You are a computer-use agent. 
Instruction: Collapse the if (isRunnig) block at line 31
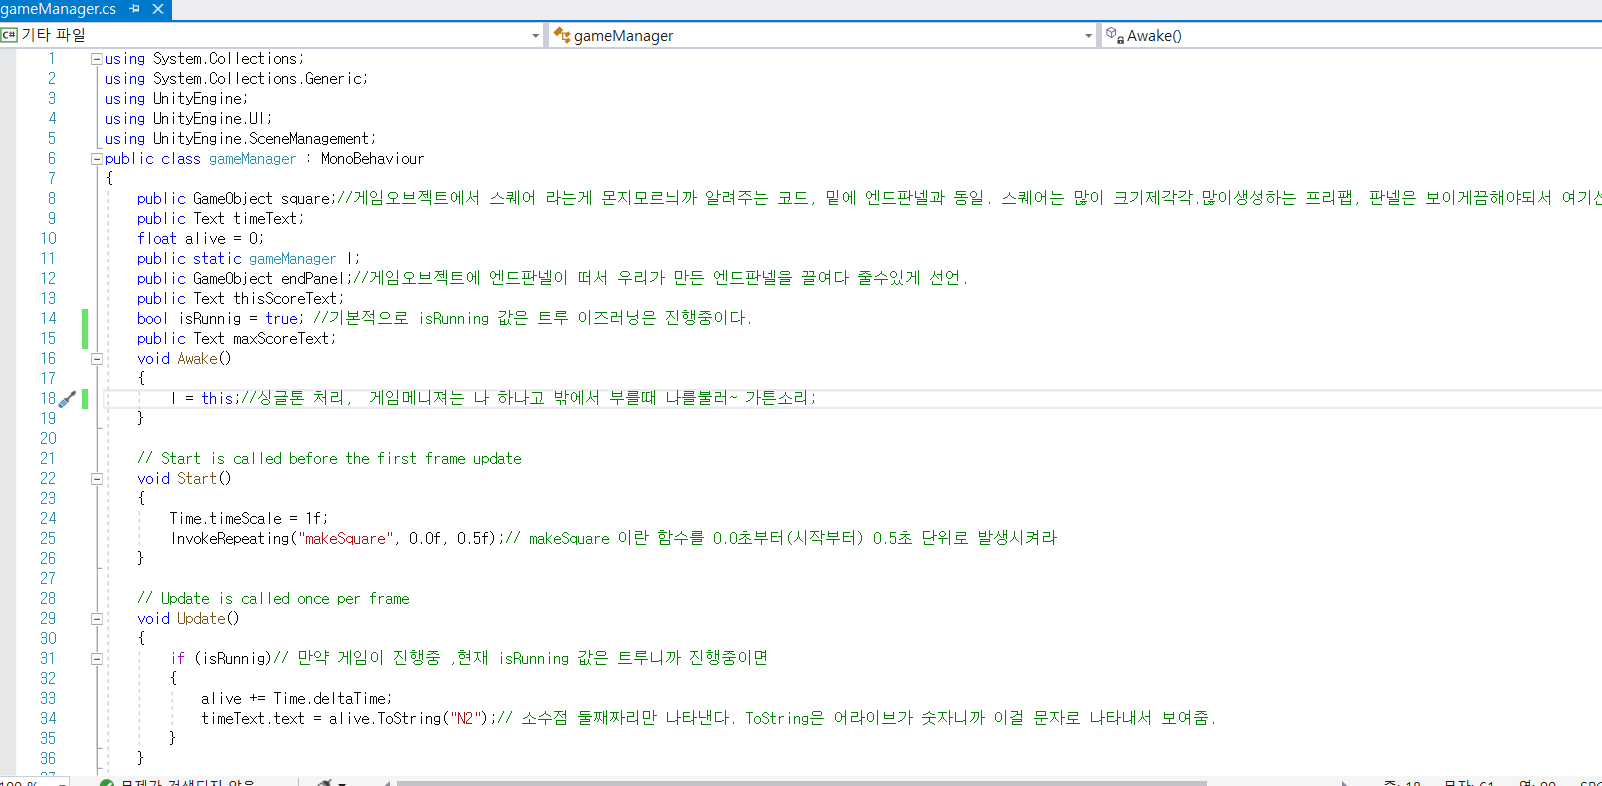click(x=97, y=659)
